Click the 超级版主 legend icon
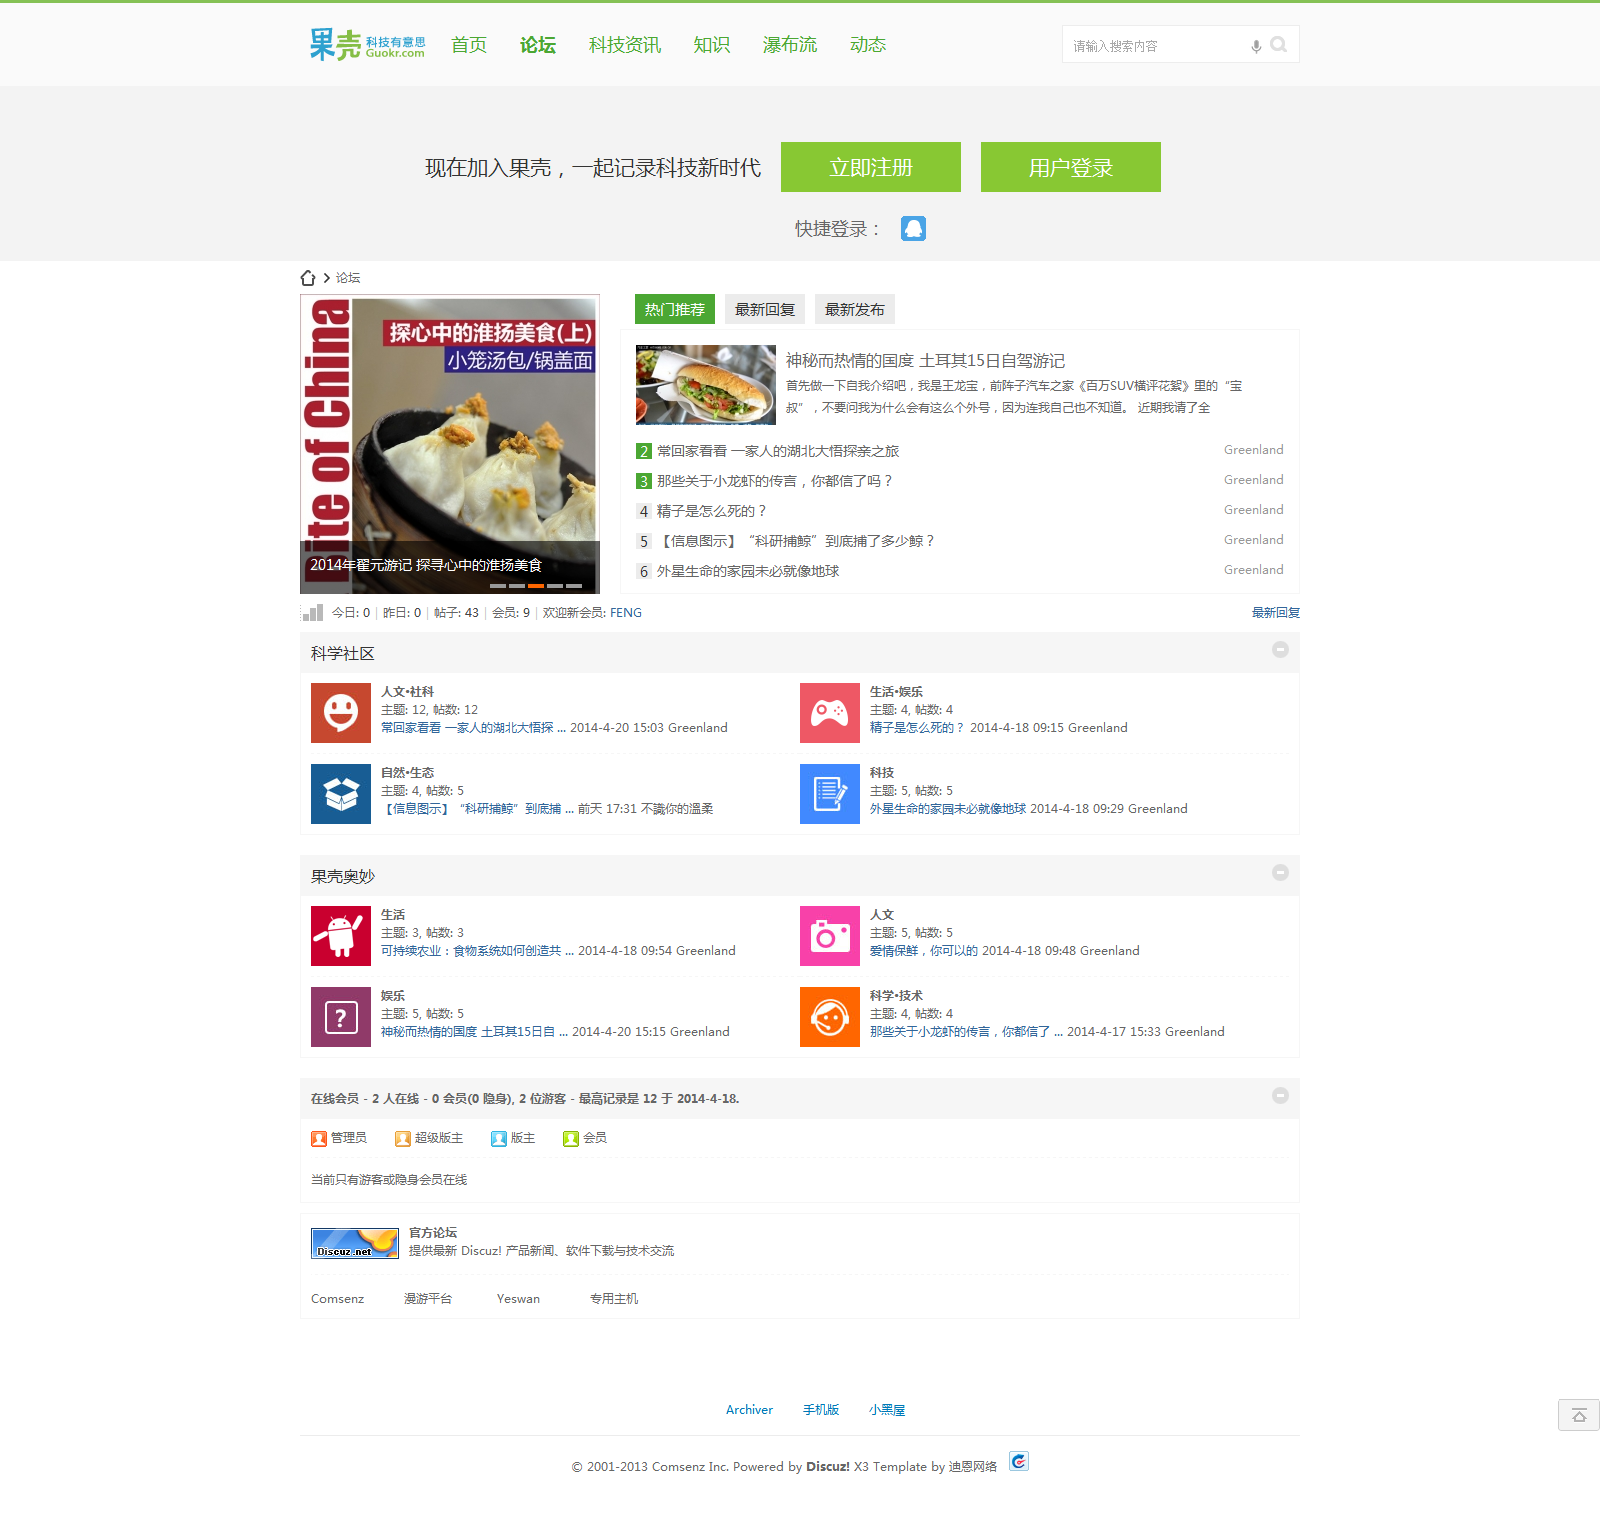1600x1531 pixels. point(403,1139)
